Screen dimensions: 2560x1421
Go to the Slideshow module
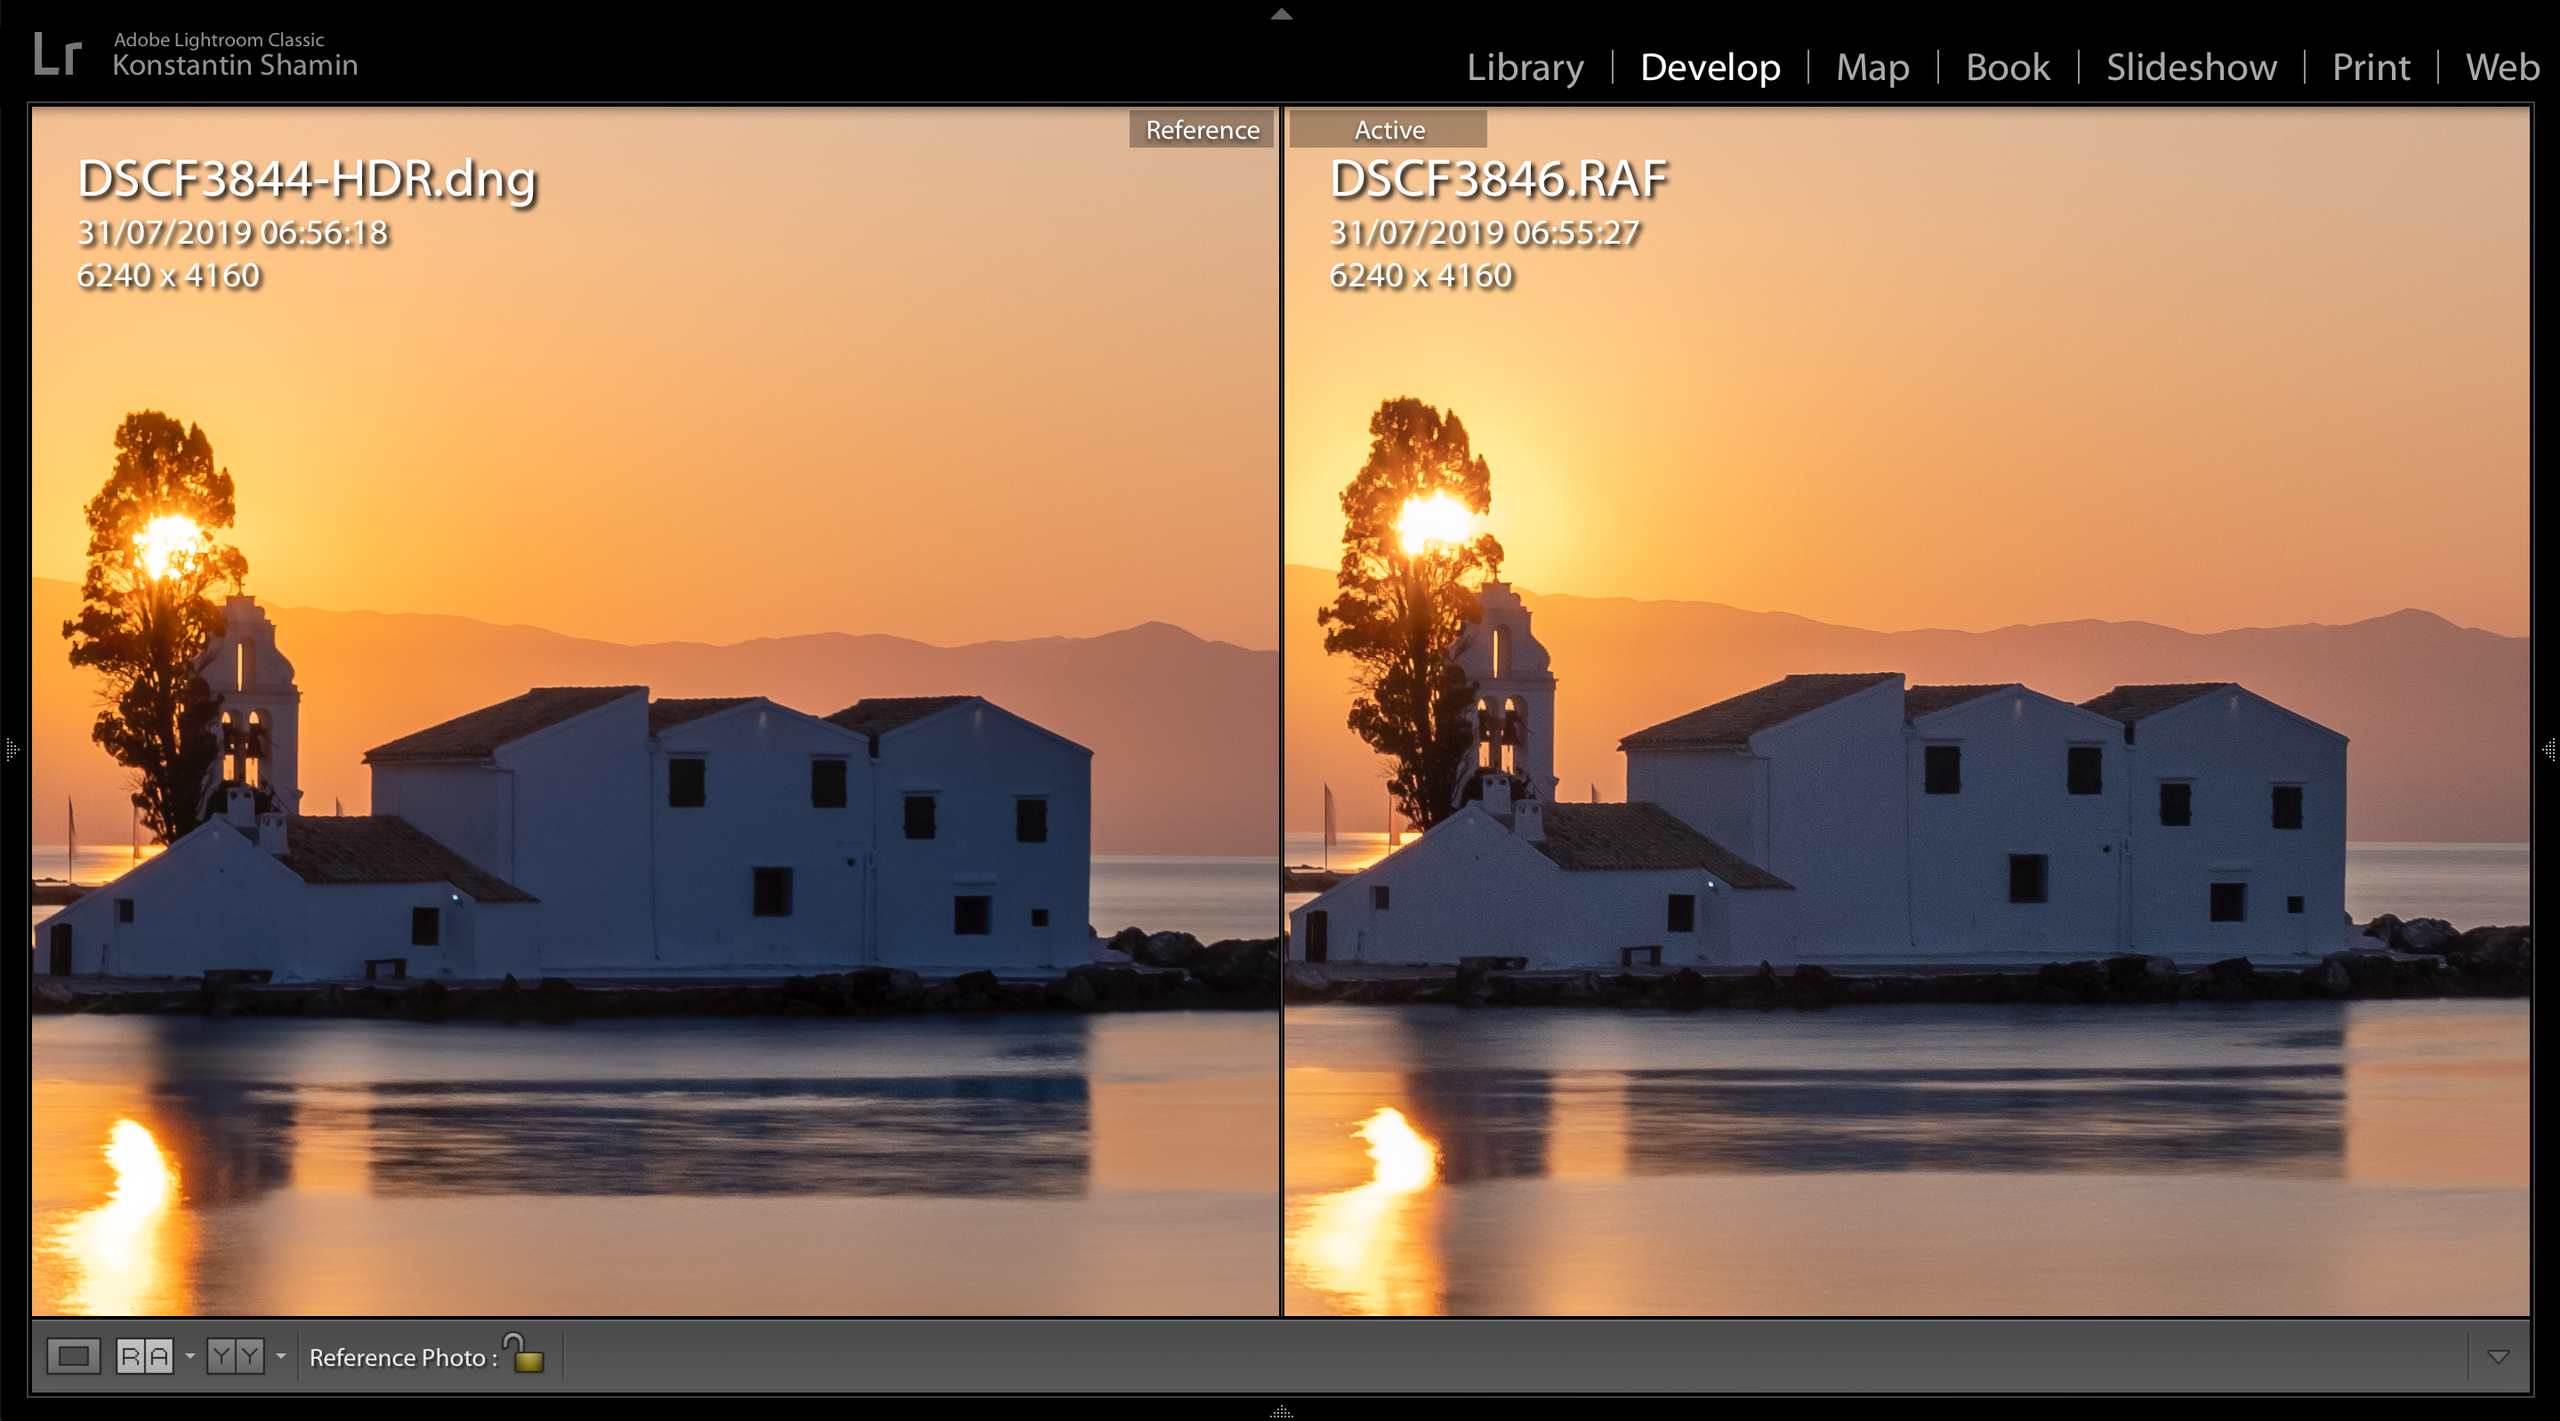tap(2191, 67)
